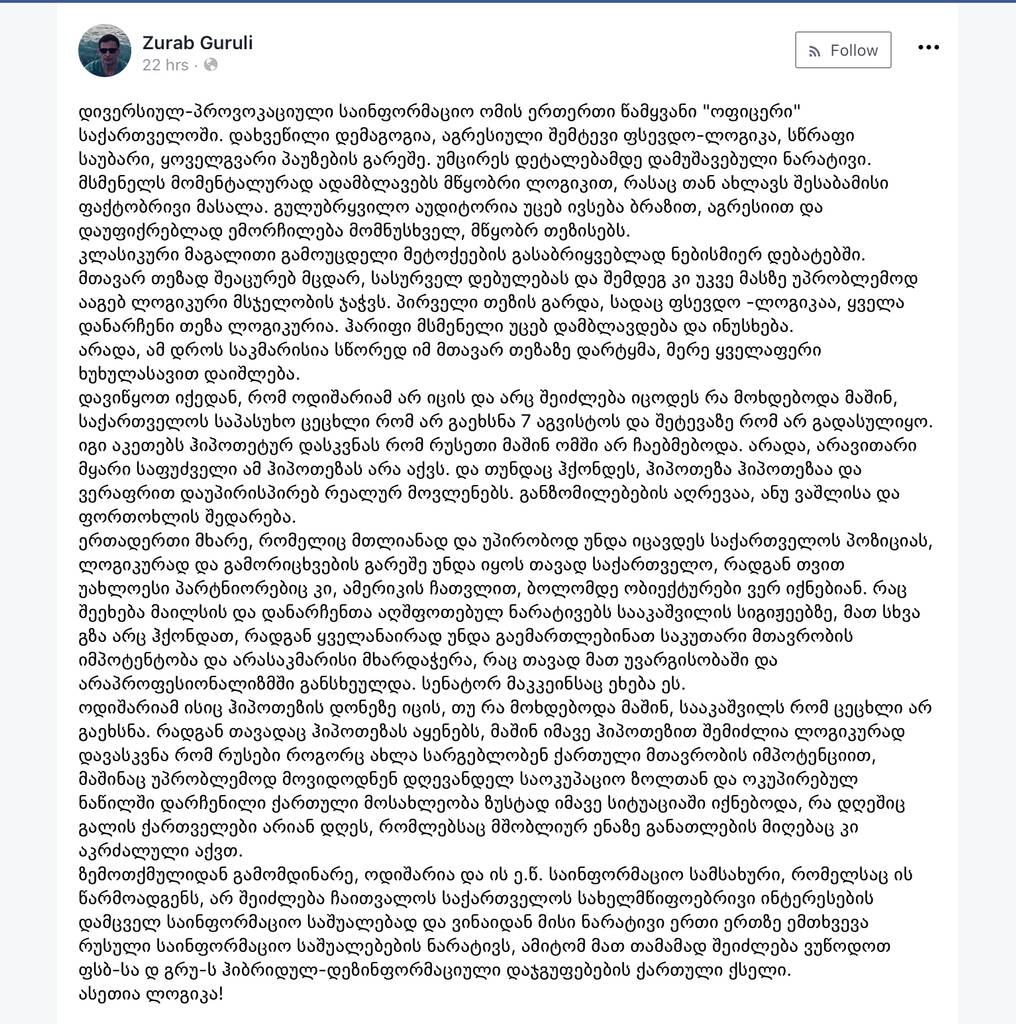Click the feed icon inside Follow button
Viewport: 1016px width, 1024px height.
[814, 51]
